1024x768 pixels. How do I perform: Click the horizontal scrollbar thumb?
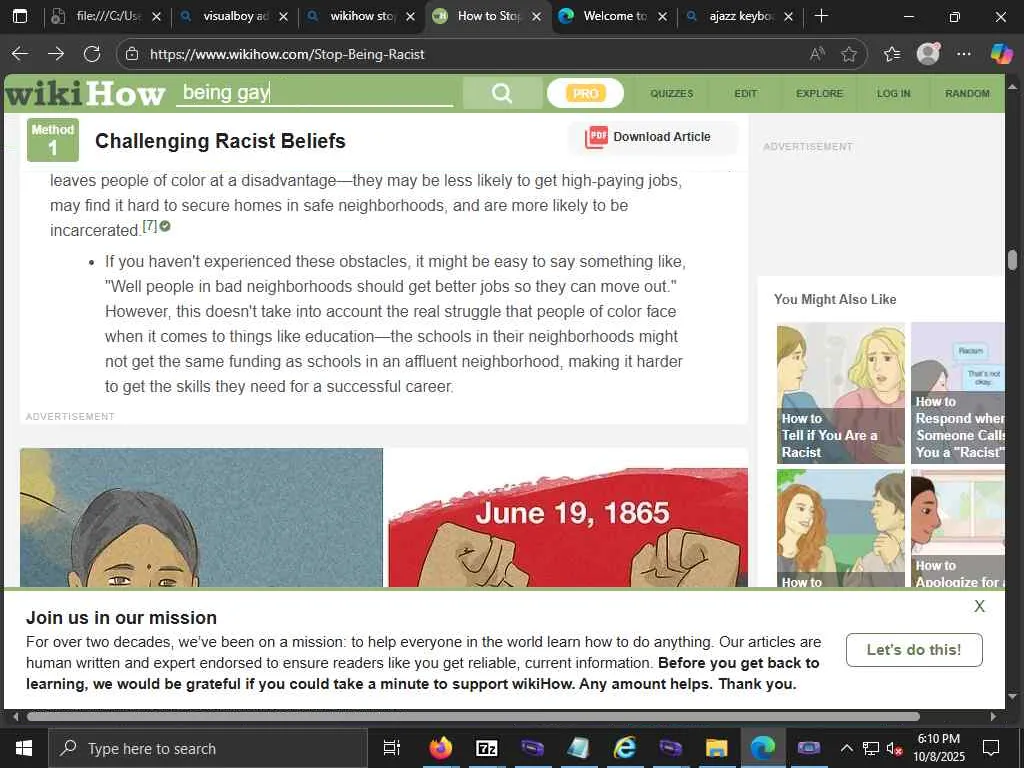click(x=473, y=716)
